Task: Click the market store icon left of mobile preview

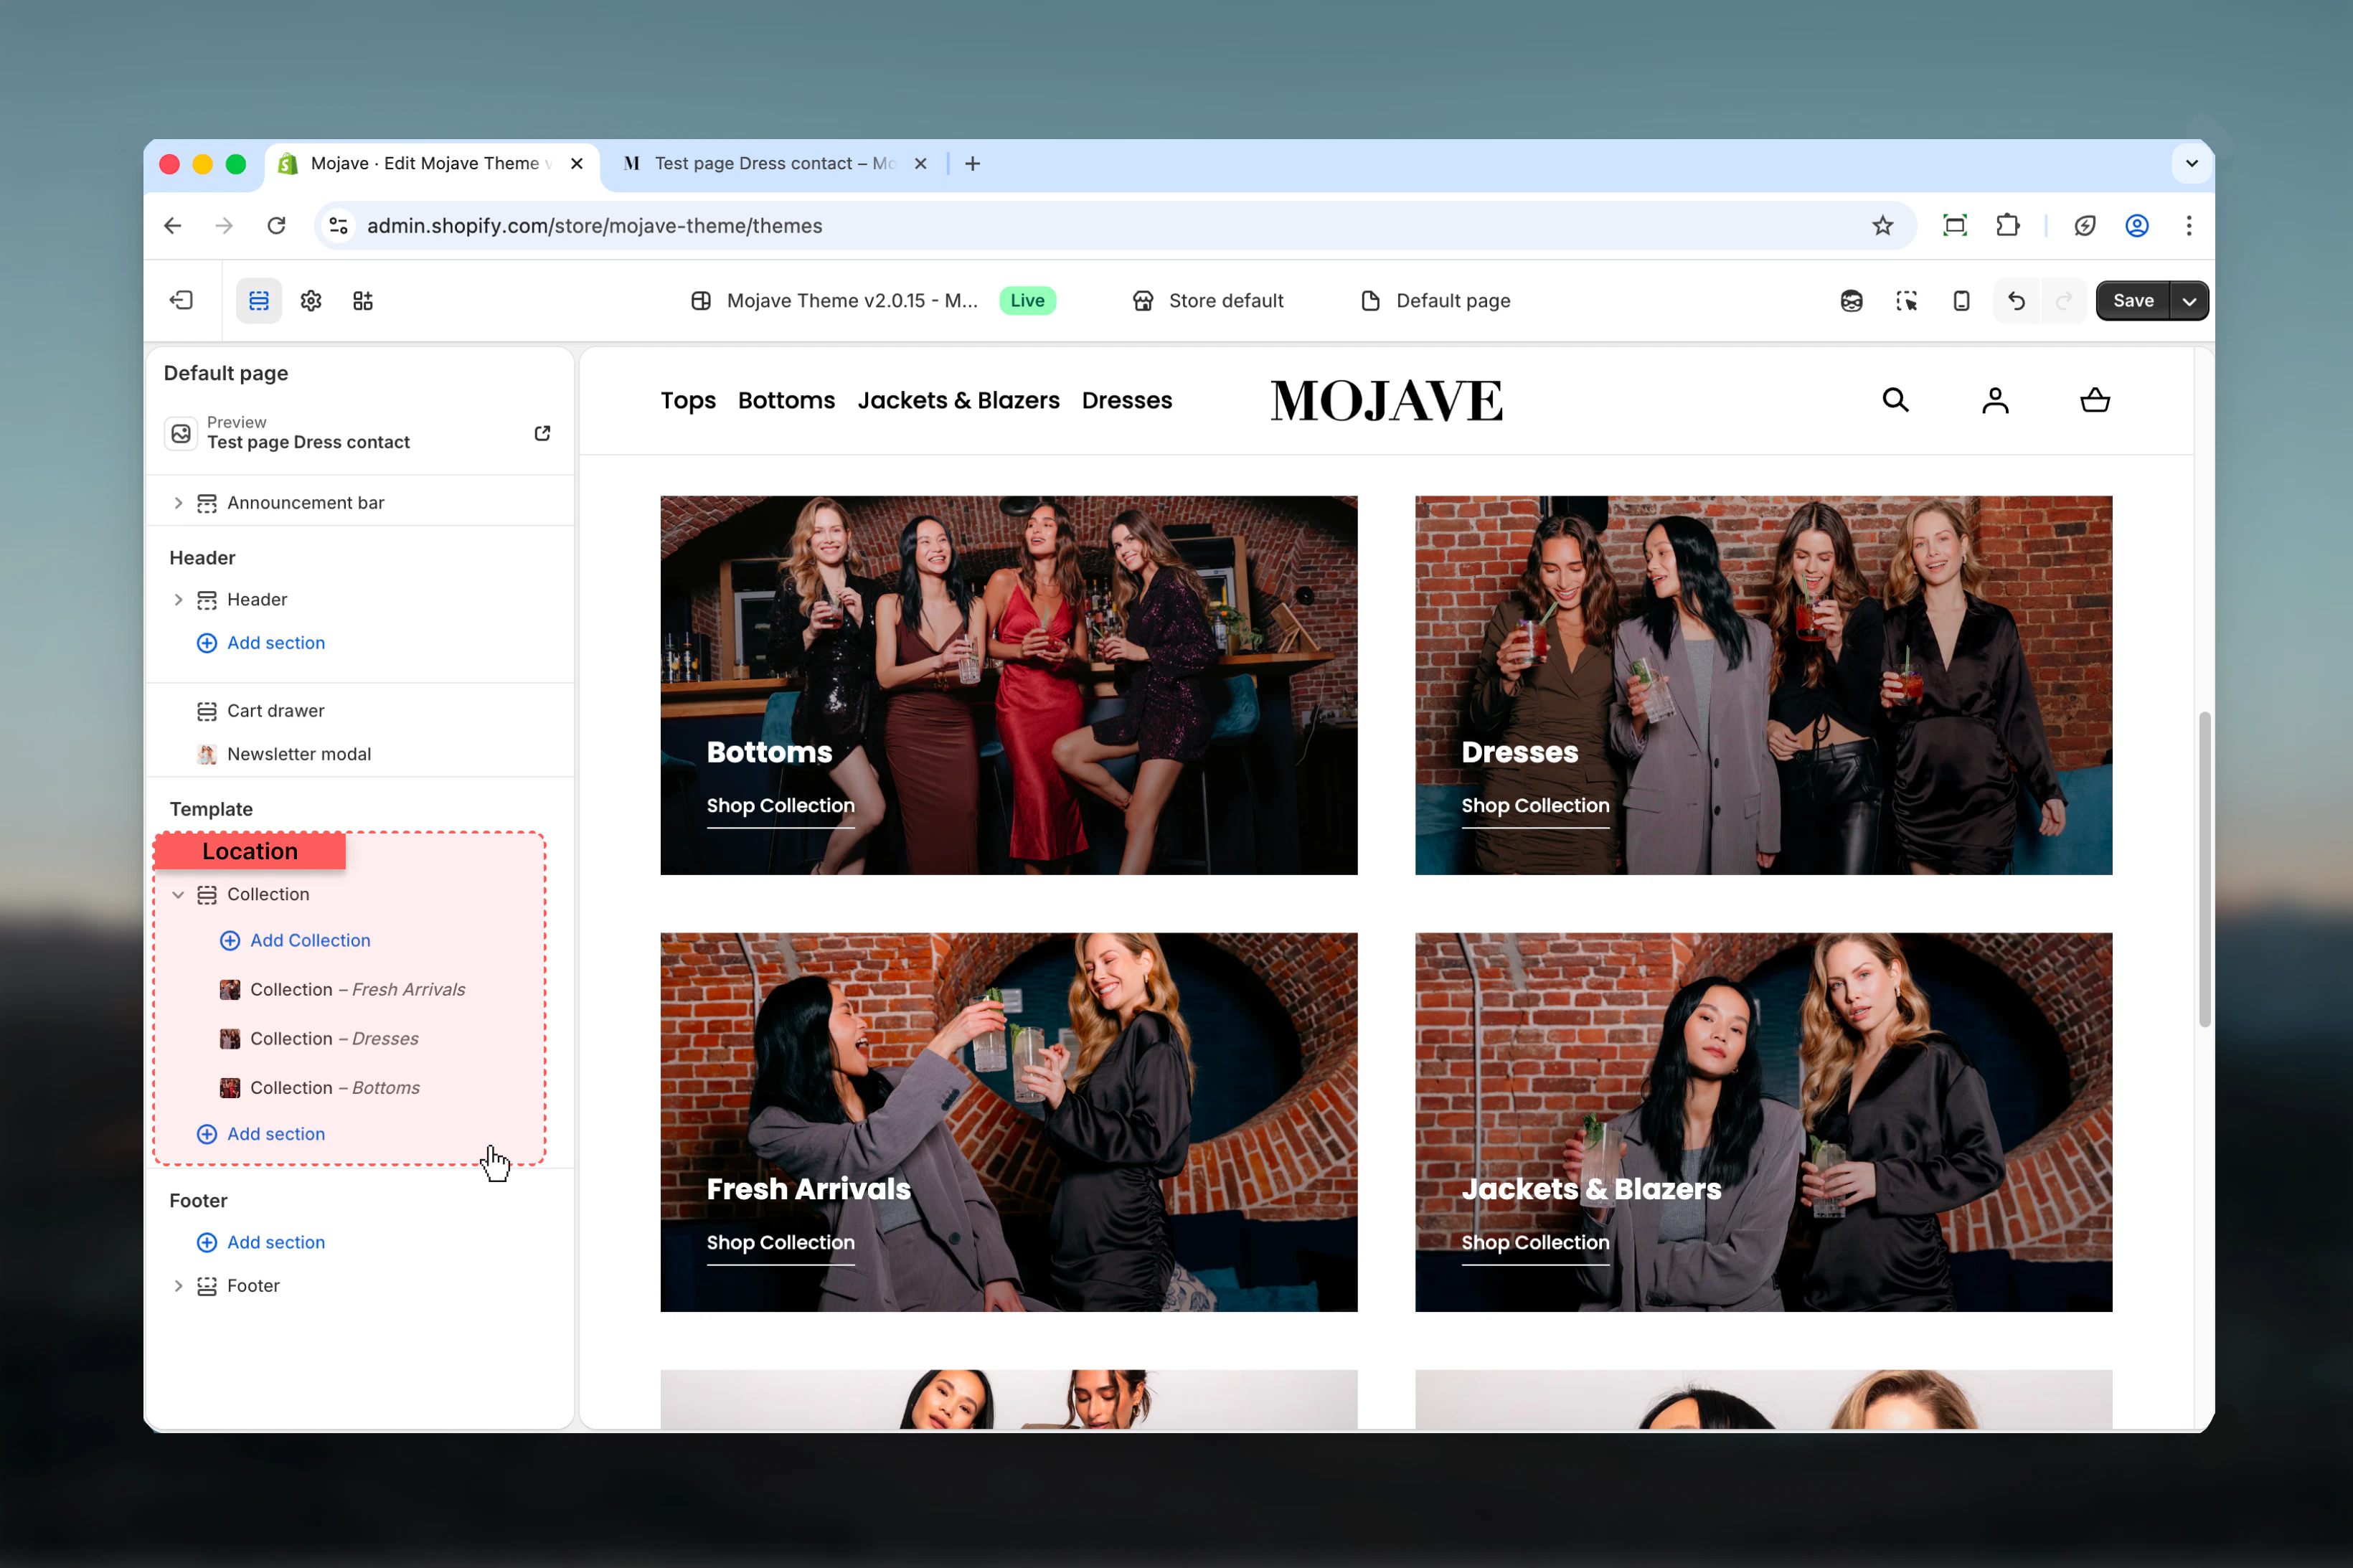Action: coord(1851,300)
